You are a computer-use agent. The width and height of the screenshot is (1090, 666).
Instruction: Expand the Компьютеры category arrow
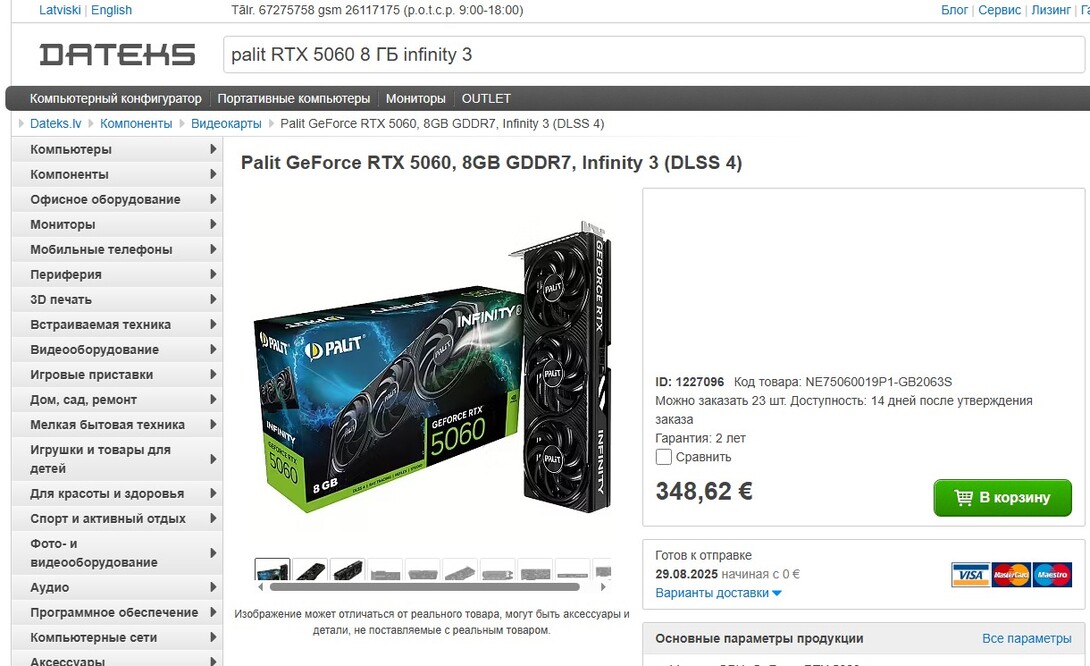(x=213, y=149)
